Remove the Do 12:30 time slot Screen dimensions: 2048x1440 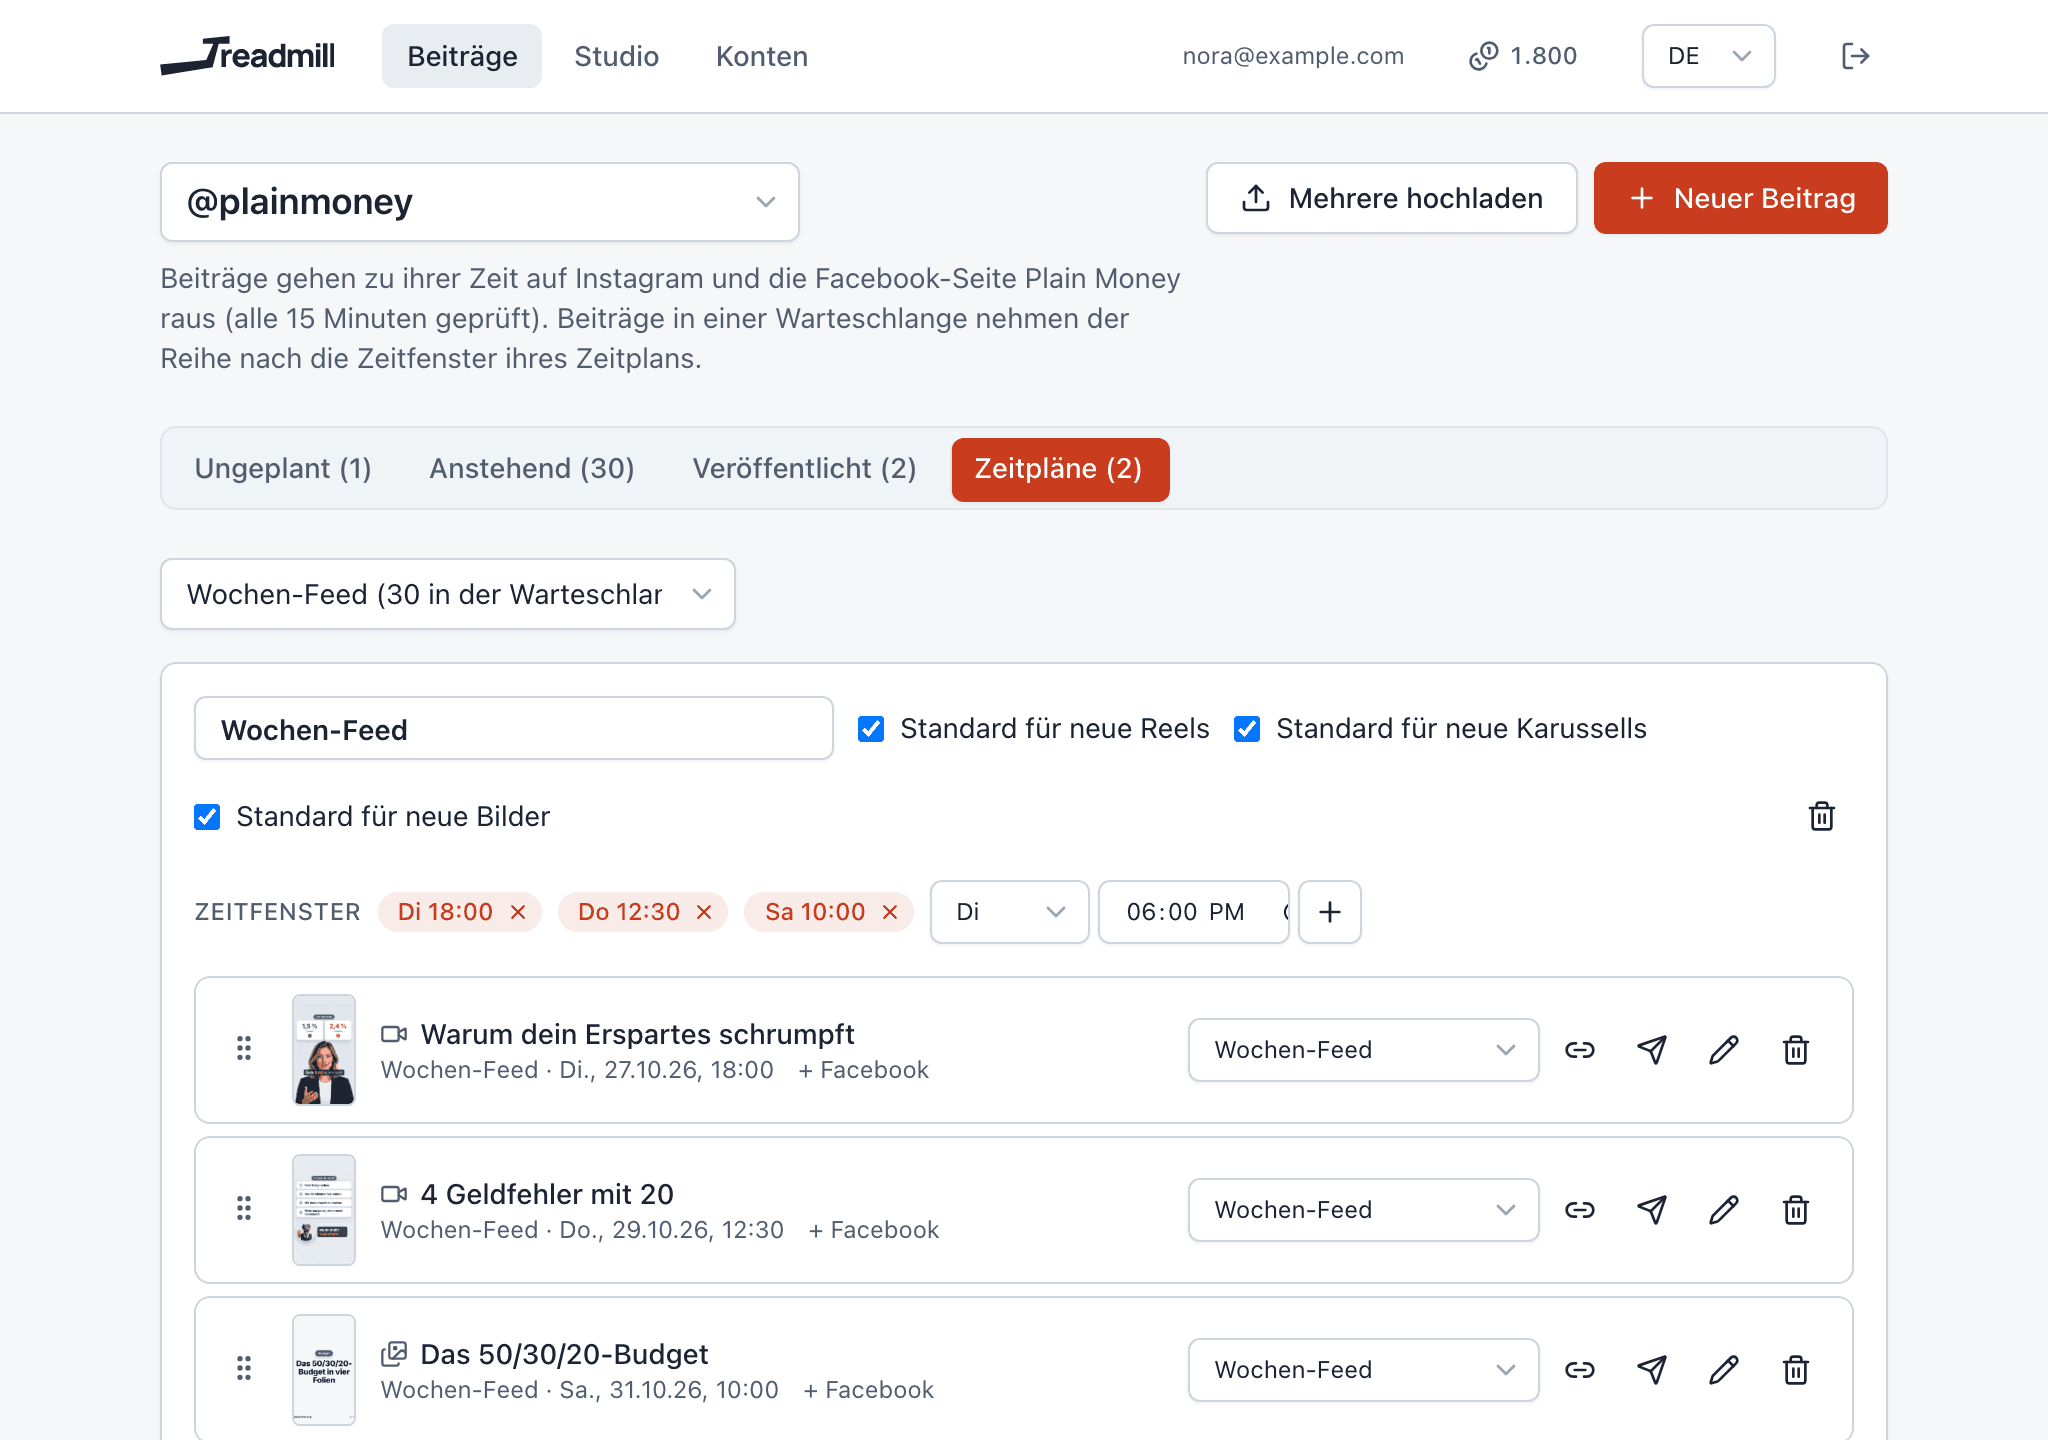704,912
